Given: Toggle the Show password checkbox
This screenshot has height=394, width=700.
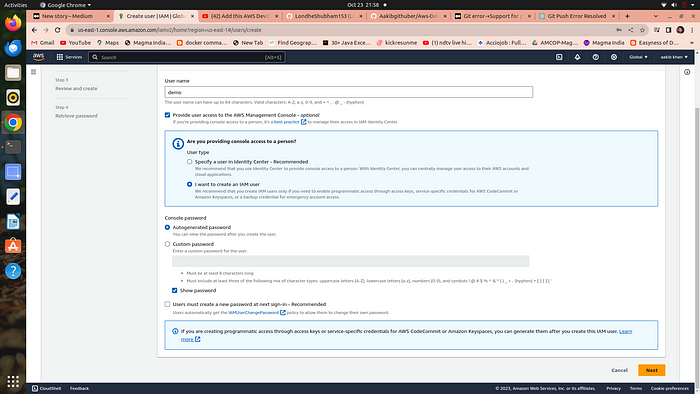Looking at the screenshot, I should click(175, 290).
